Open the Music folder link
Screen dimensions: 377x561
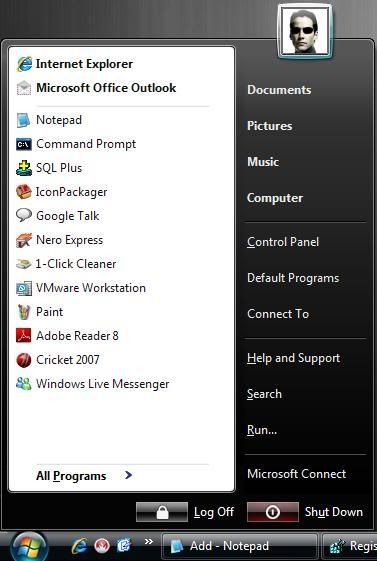tap(263, 162)
